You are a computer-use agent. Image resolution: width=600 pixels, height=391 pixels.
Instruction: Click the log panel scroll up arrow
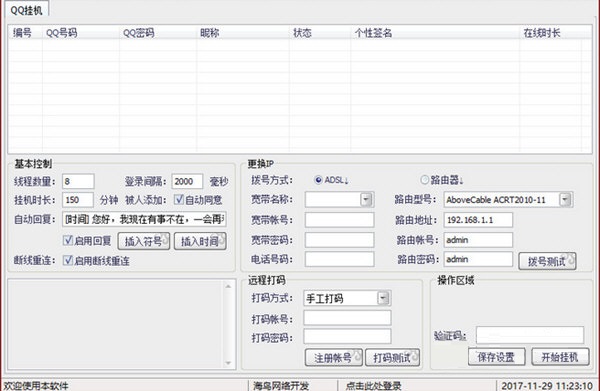[228, 286]
